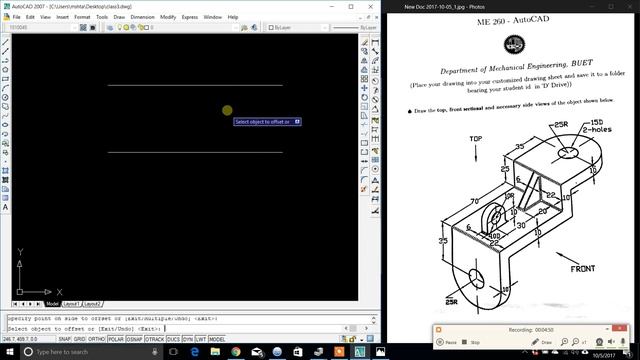Toggle DYN dynamic input

(x=188, y=339)
